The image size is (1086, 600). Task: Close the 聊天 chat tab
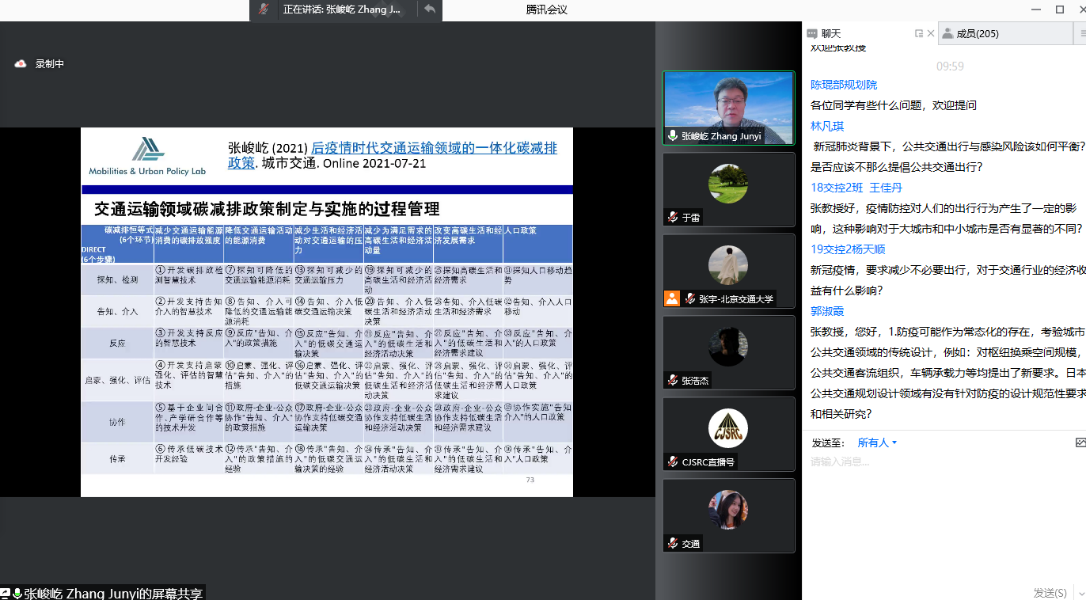(x=930, y=33)
